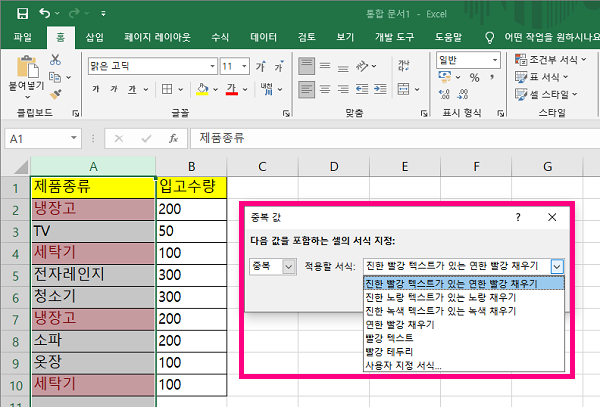
Task: Click the Decrease Indent icon
Action: [362, 90]
